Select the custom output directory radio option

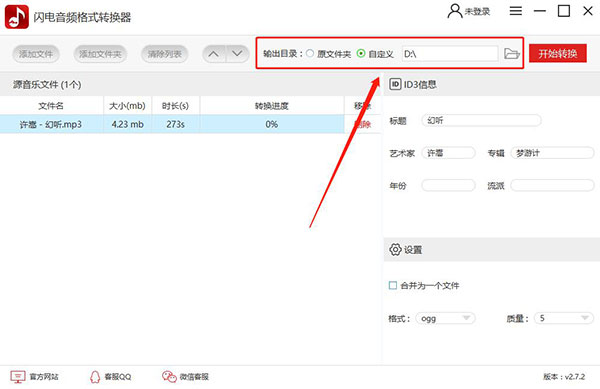(x=361, y=54)
